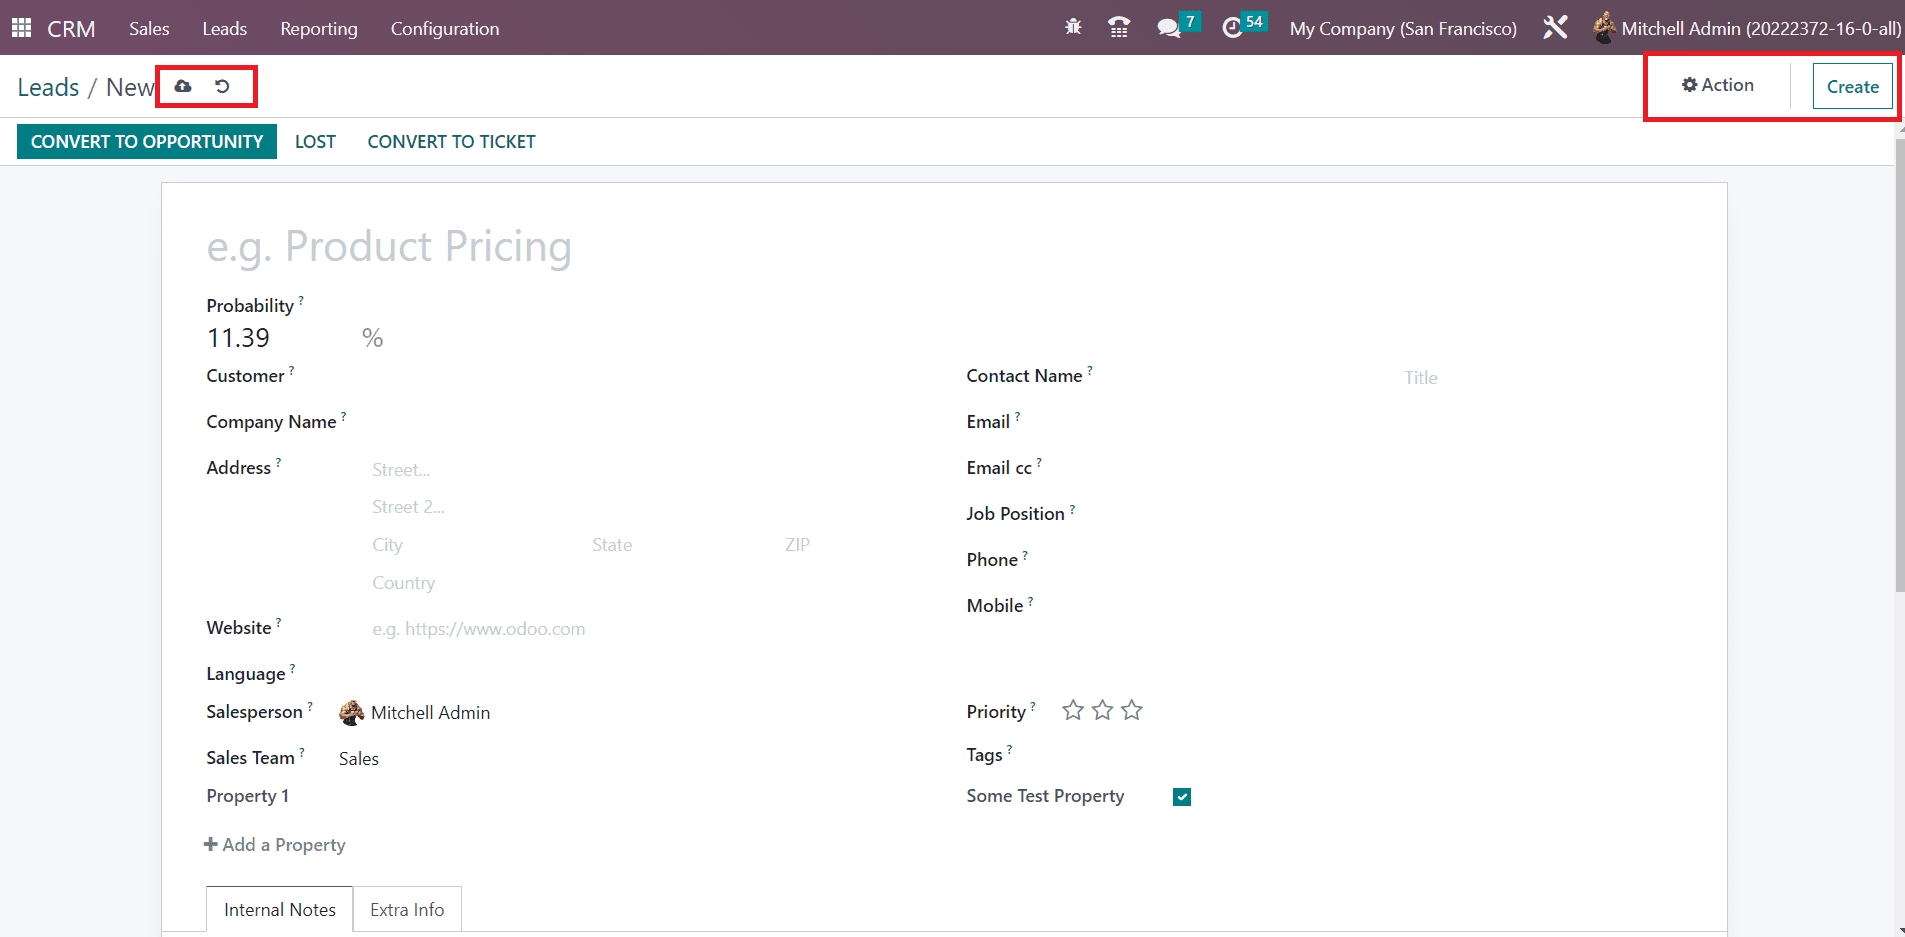Open the VoIP phone icon

(1119, 28)
